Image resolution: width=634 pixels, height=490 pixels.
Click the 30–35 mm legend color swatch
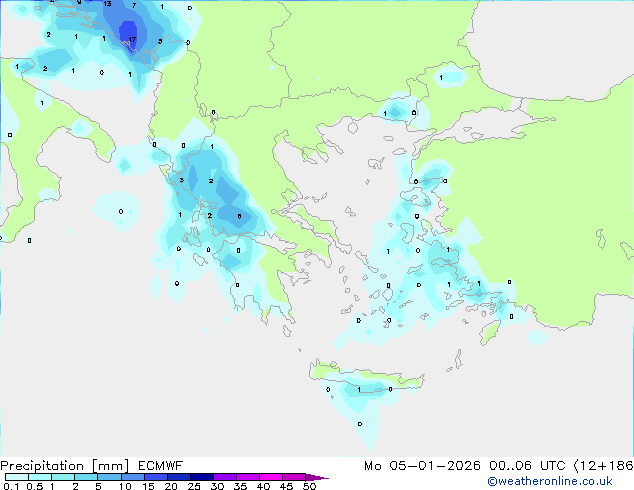coord(225,477)
